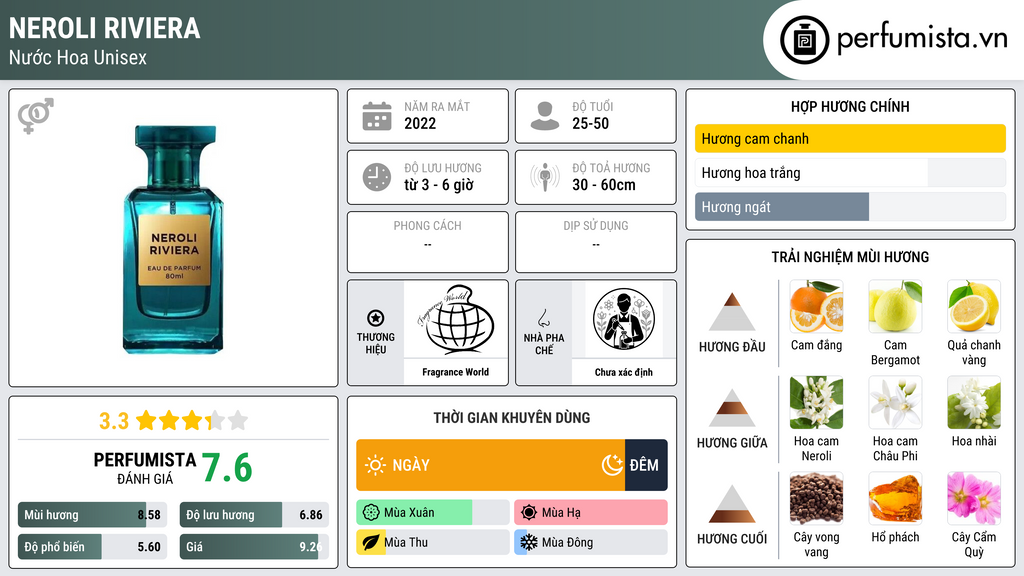This screenshot has width=1024, height=576.
Task: Click the Dịp sử dụng card
Action: pyautogui.click(x=596, y=242)
